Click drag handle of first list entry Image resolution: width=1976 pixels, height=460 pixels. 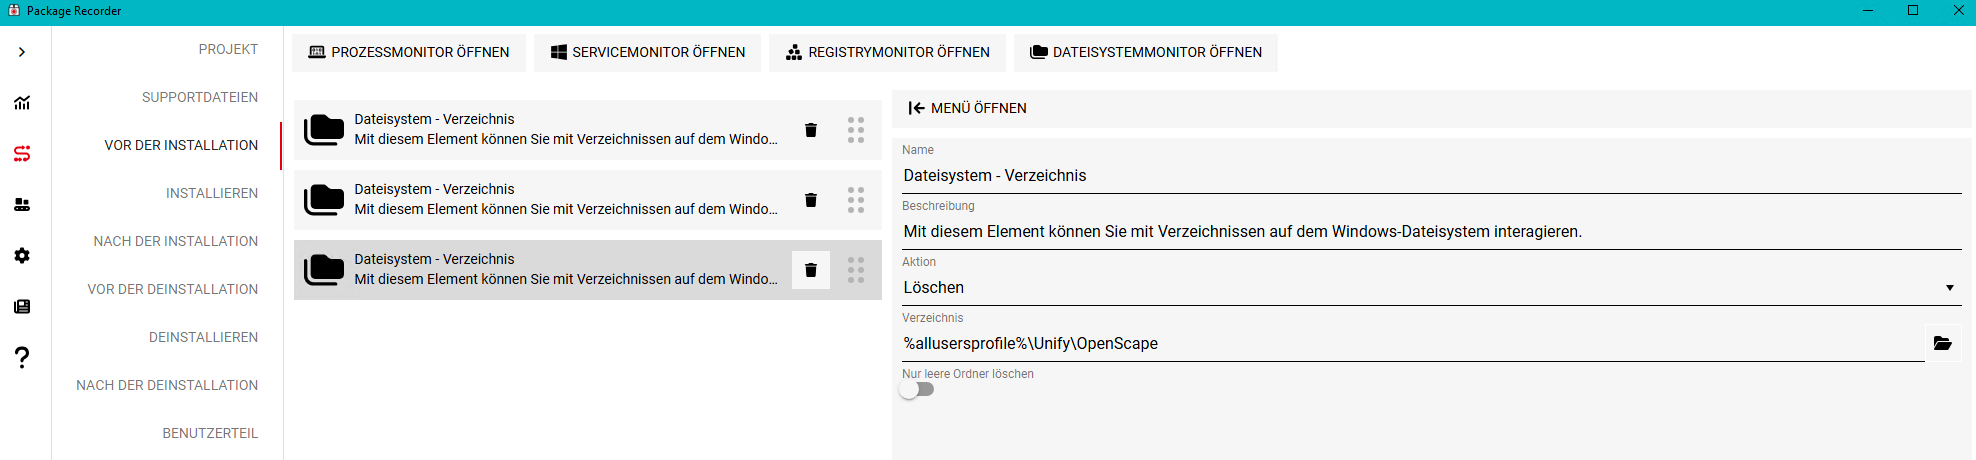coord(856,130)
